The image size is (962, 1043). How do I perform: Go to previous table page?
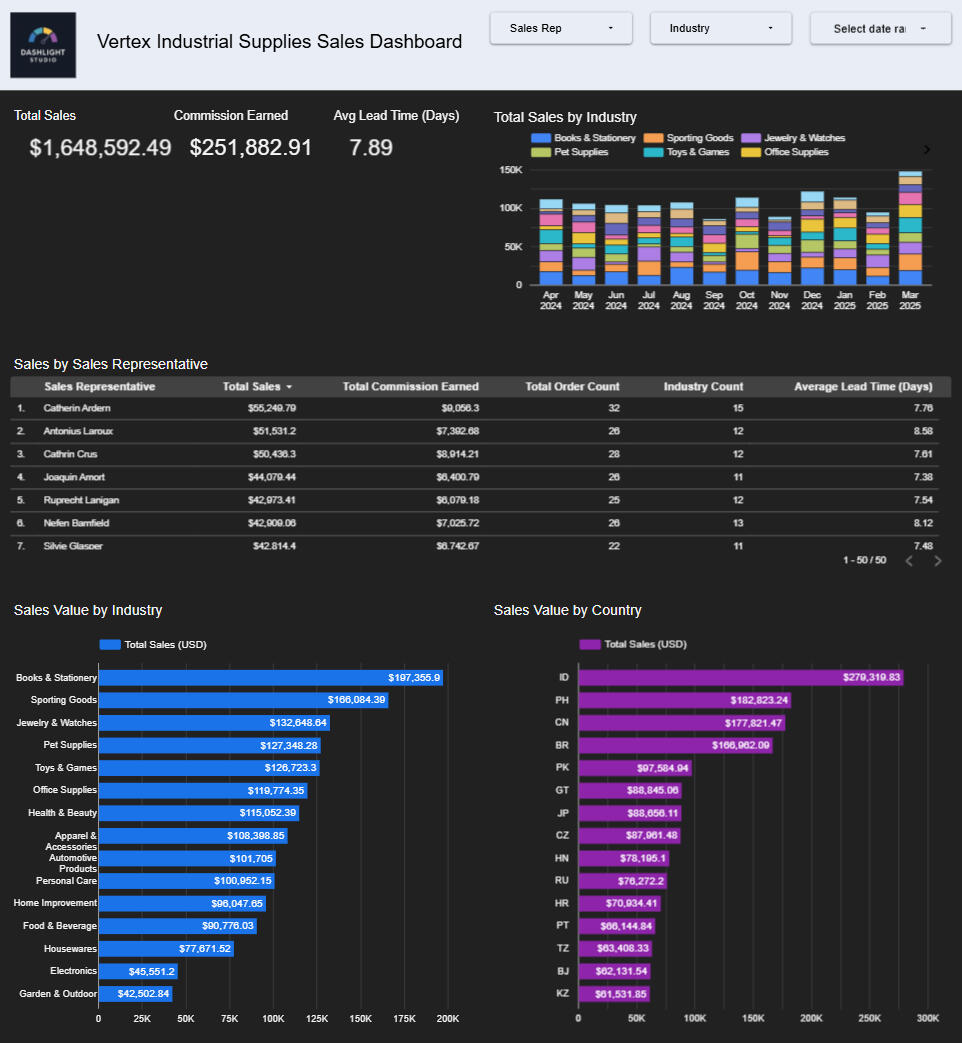click(x=909, y=561)
